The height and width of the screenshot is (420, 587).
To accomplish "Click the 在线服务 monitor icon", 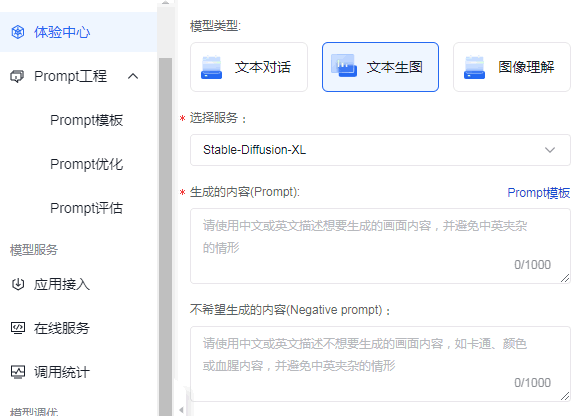I will point(18,328).
